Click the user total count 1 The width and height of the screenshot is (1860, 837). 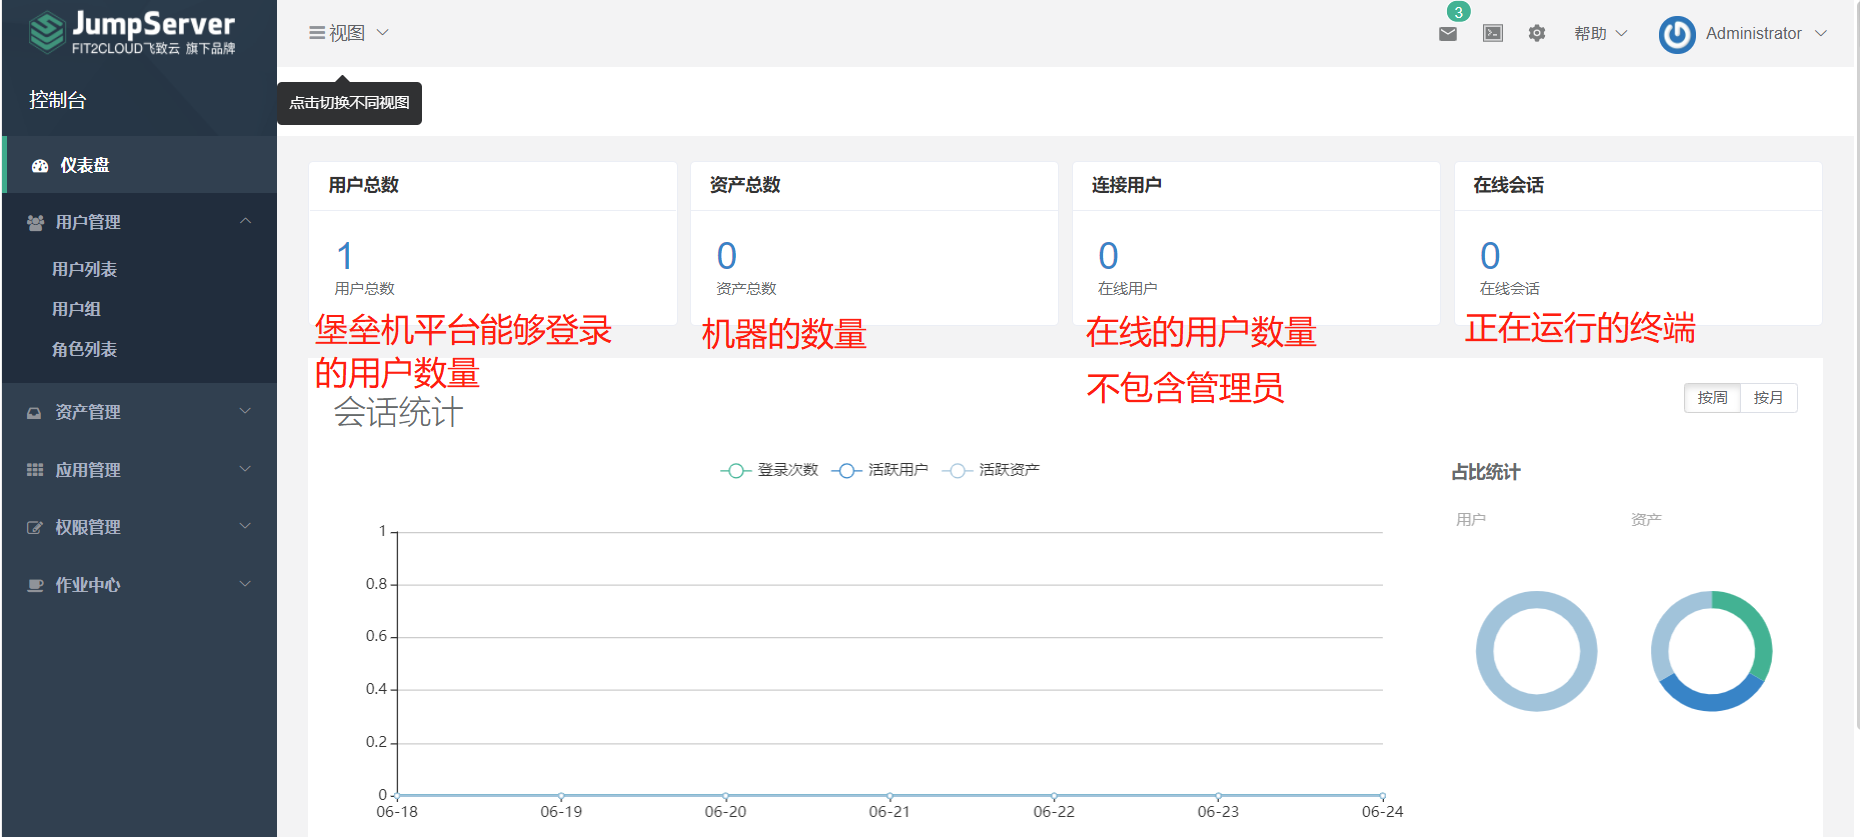pyautogui.click(x=345, y=256)
